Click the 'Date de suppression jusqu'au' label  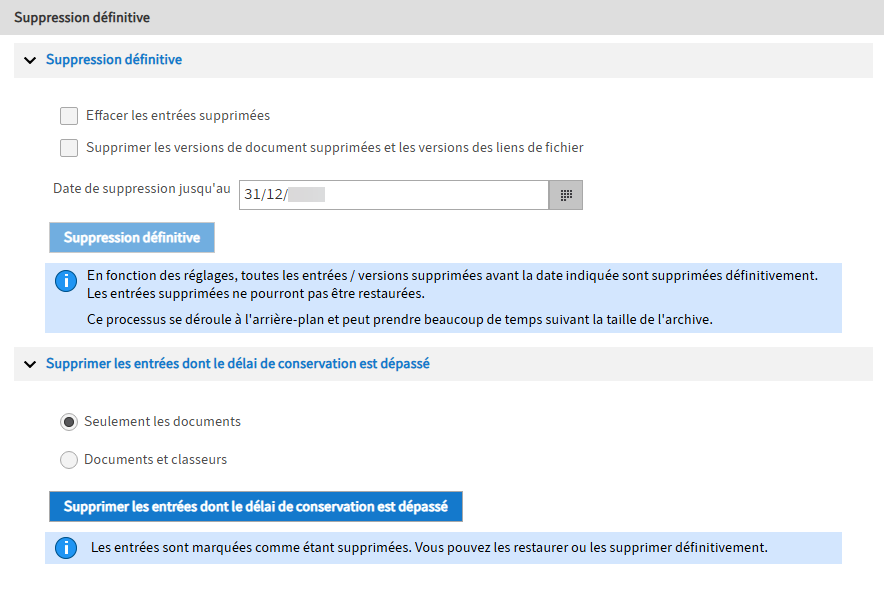[140, 188]
